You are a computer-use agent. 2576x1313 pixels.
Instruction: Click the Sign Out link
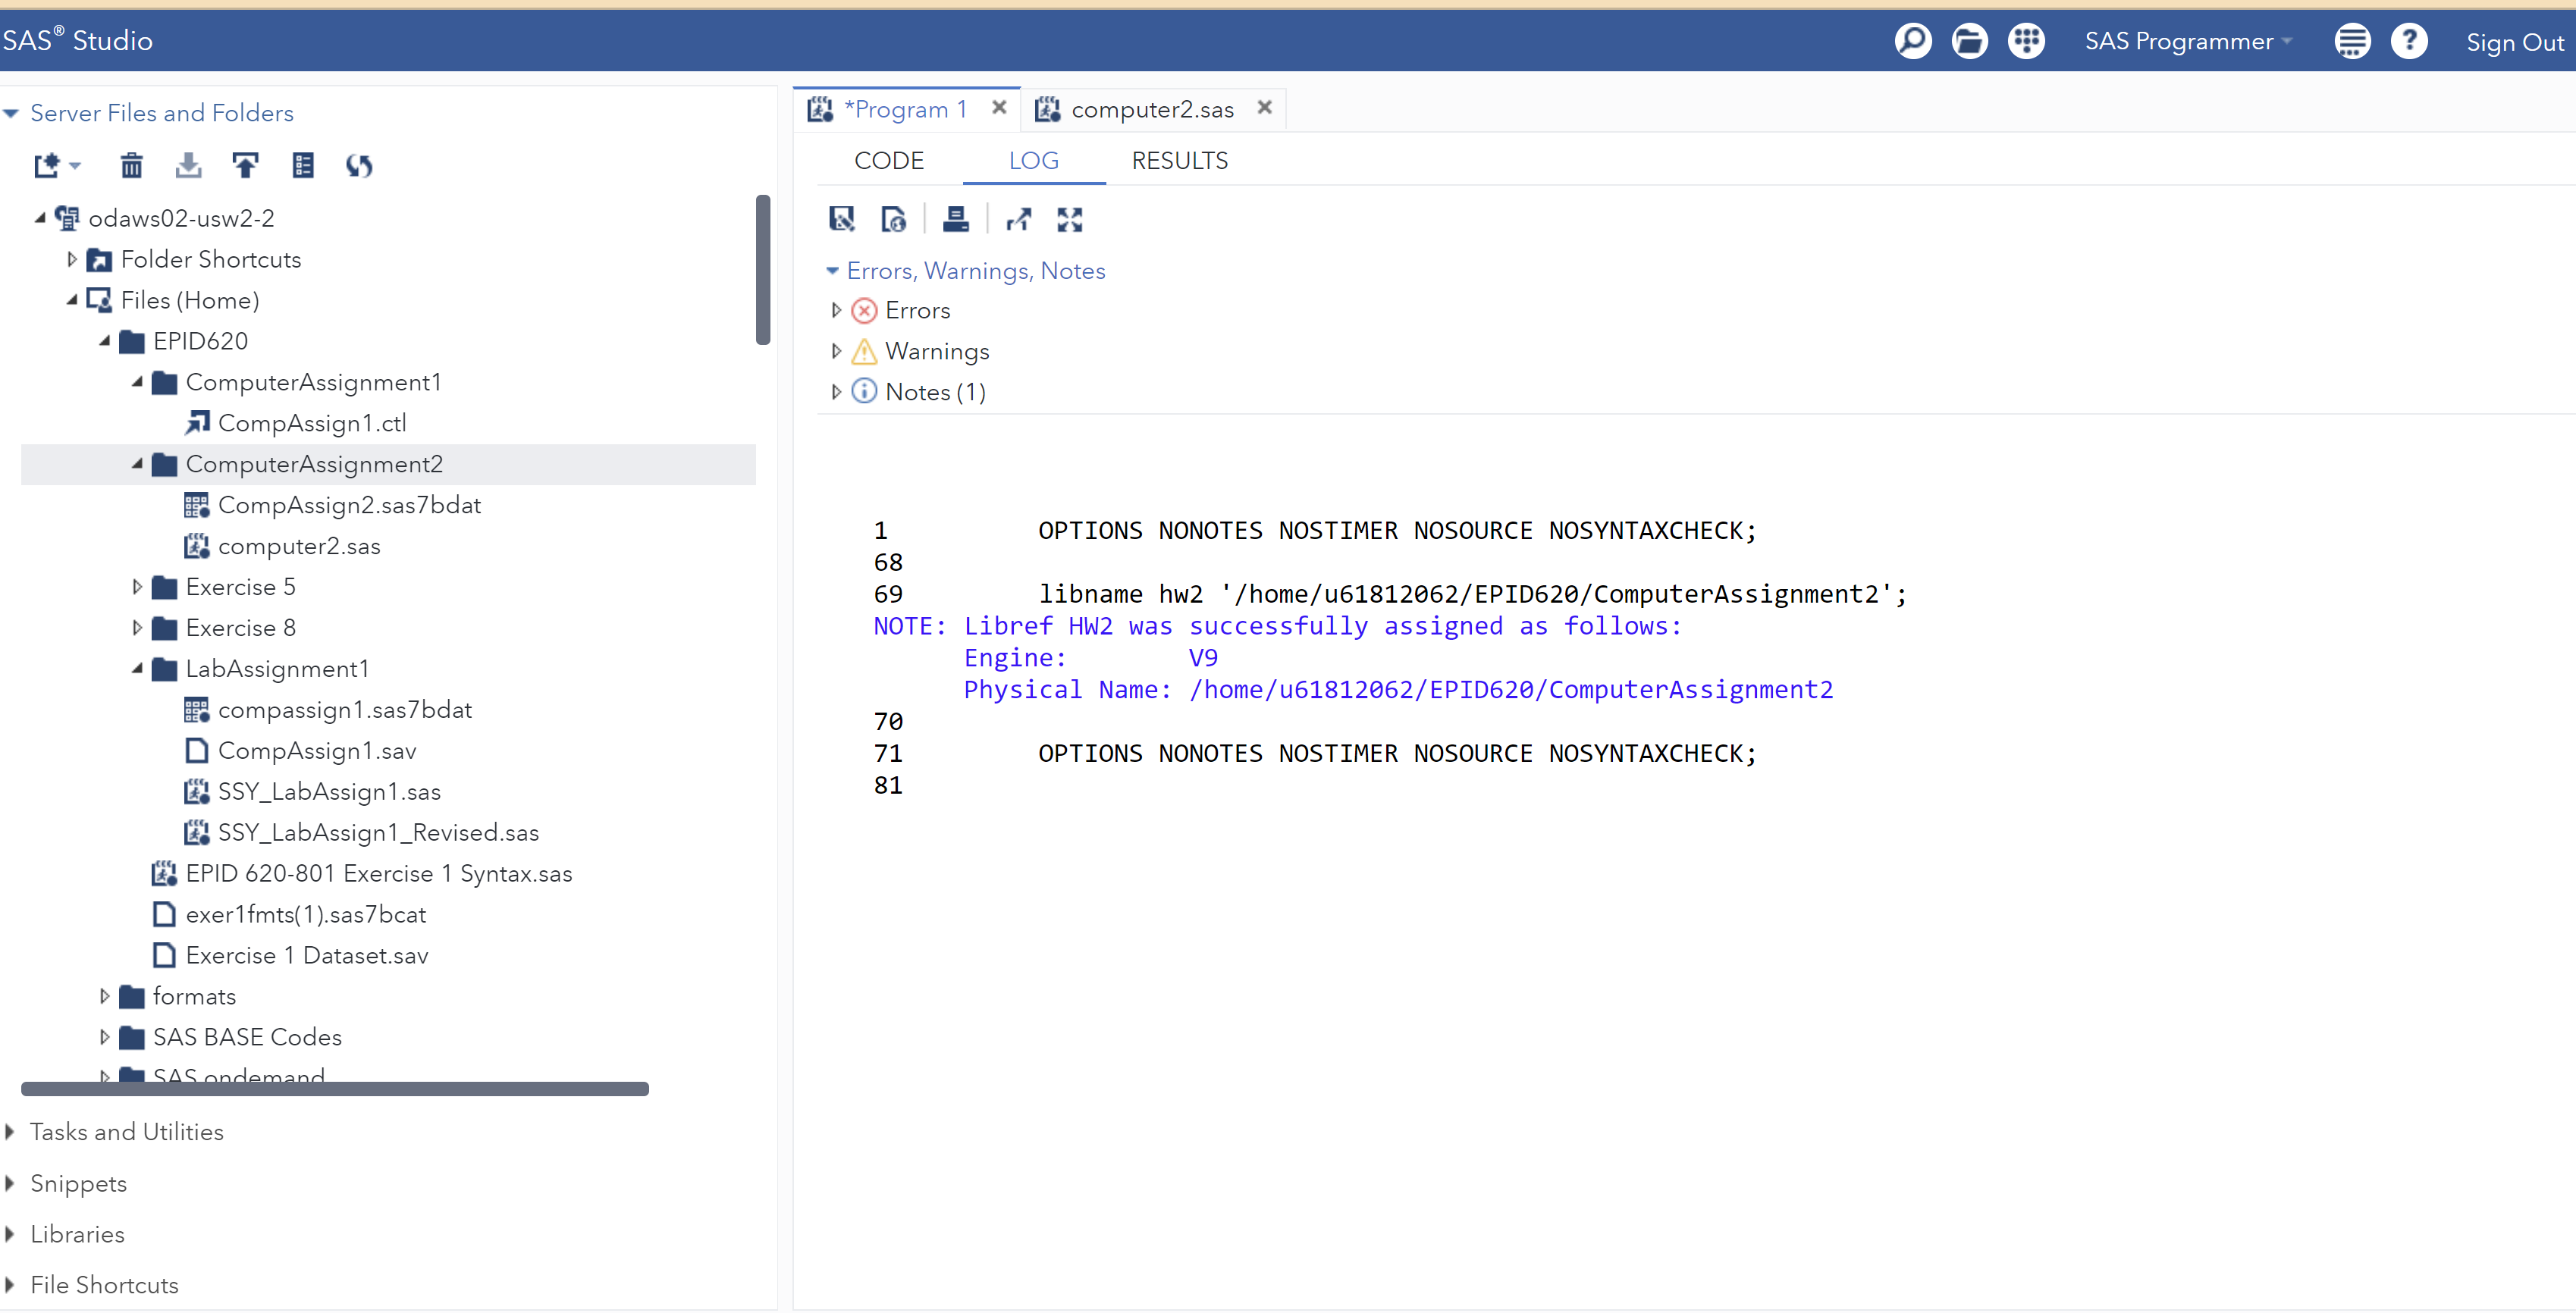(2514, 42)
